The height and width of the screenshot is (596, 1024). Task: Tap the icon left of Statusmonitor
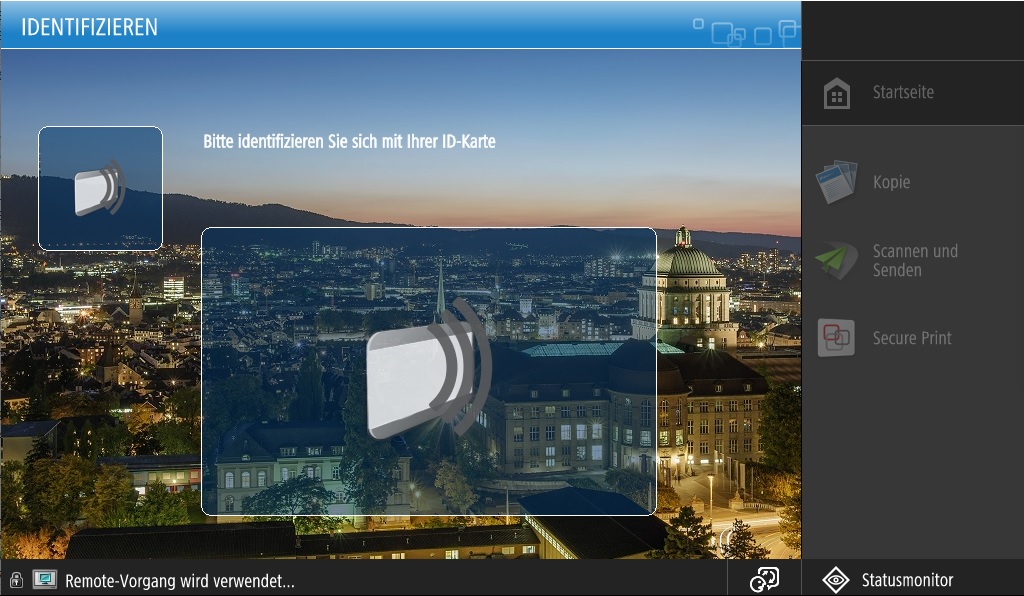pos(764,580)
